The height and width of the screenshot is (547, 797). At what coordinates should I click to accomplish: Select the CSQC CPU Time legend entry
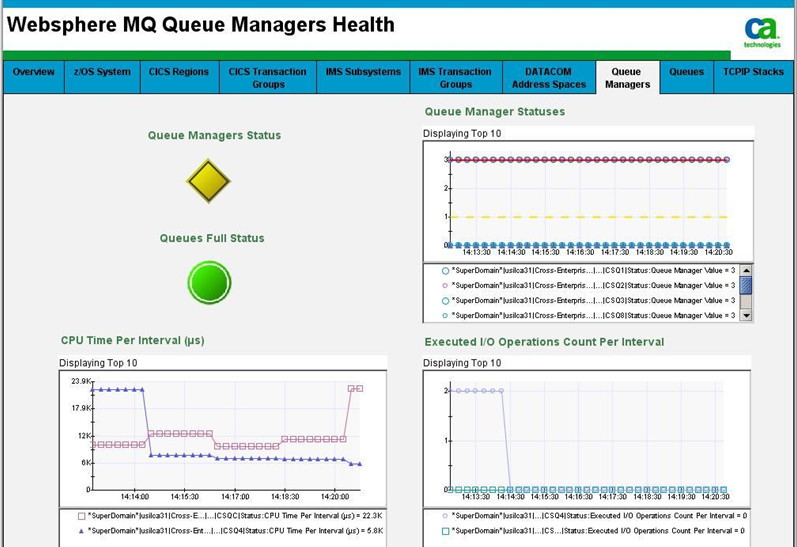230,515
